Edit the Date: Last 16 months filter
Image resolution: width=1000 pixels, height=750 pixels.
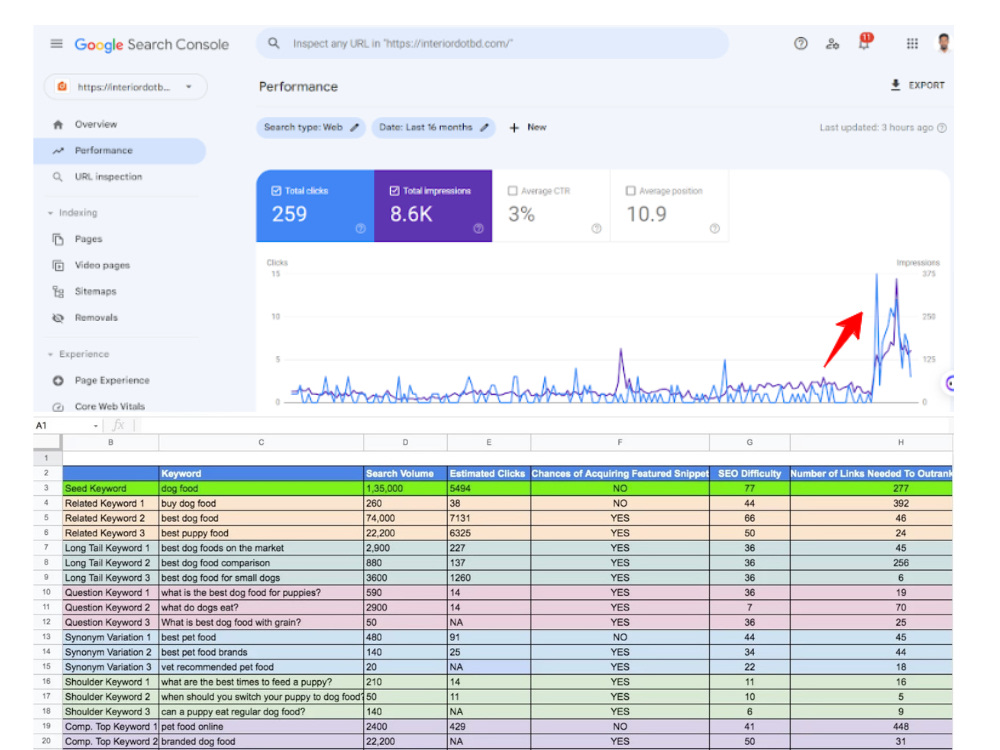[433, 128]
